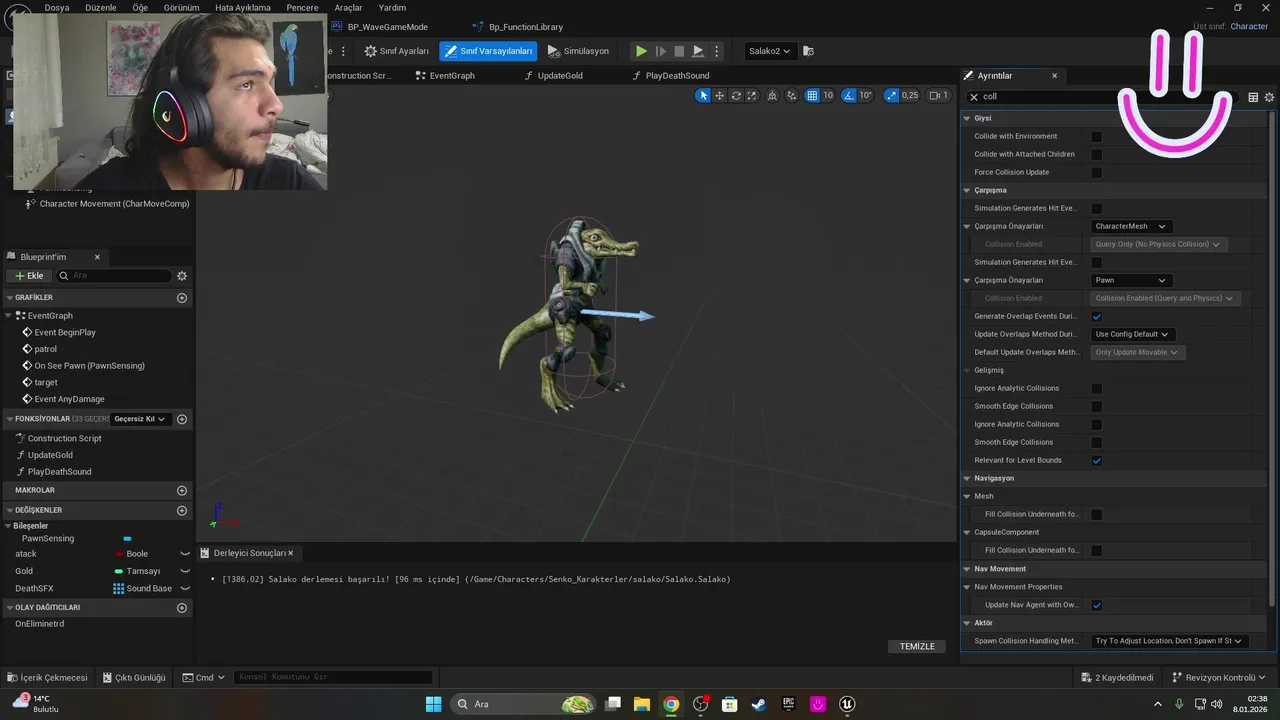Open Epic Games Launcher in taskbar
The height and width of the screenshot is (720, 1280).
click(x=788, y=704)
